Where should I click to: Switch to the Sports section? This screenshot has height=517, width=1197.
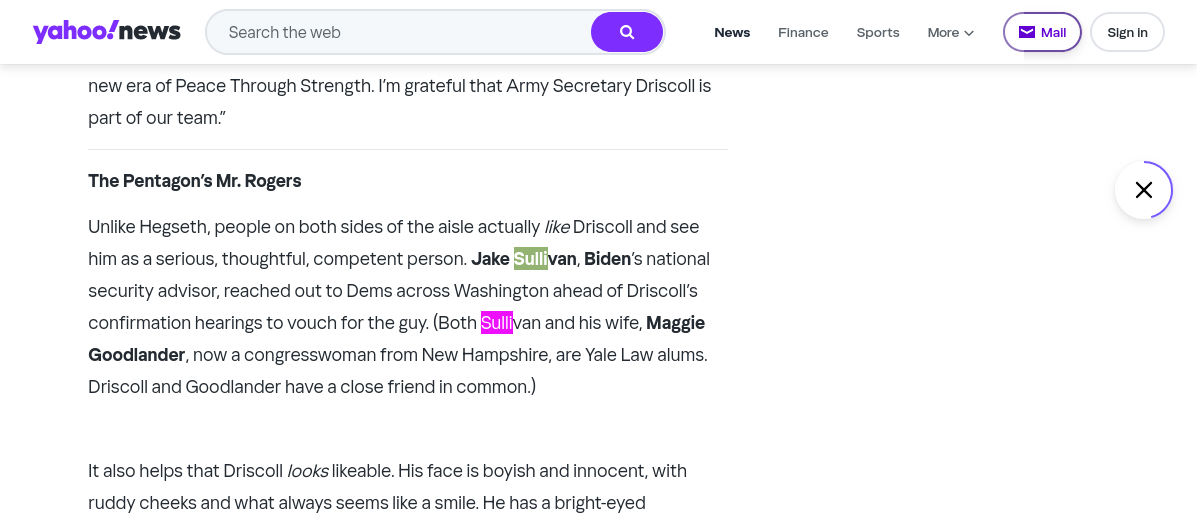point(878,32)
